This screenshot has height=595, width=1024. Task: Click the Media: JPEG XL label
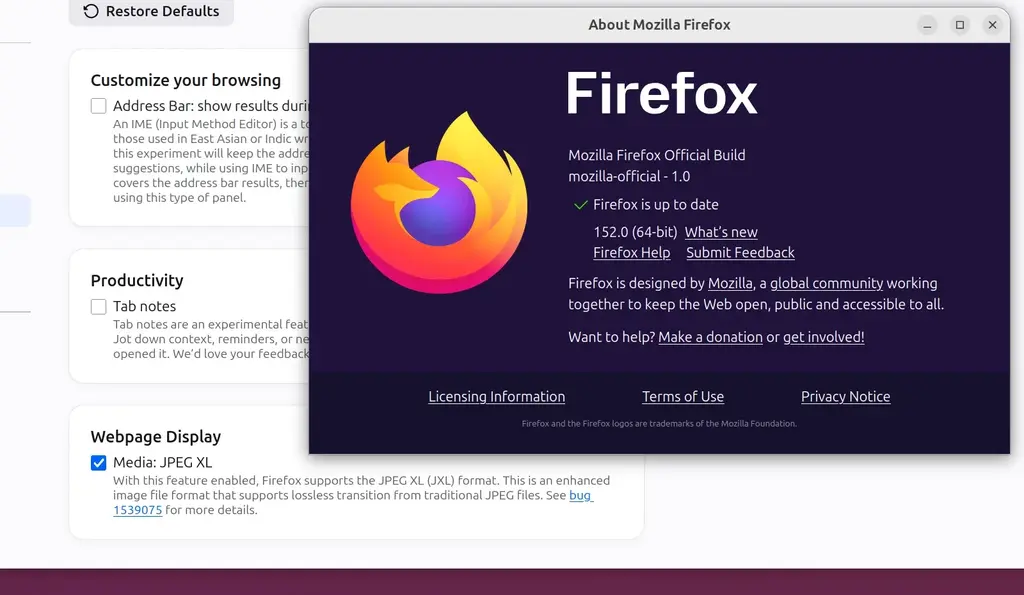[x=163, y=462]
